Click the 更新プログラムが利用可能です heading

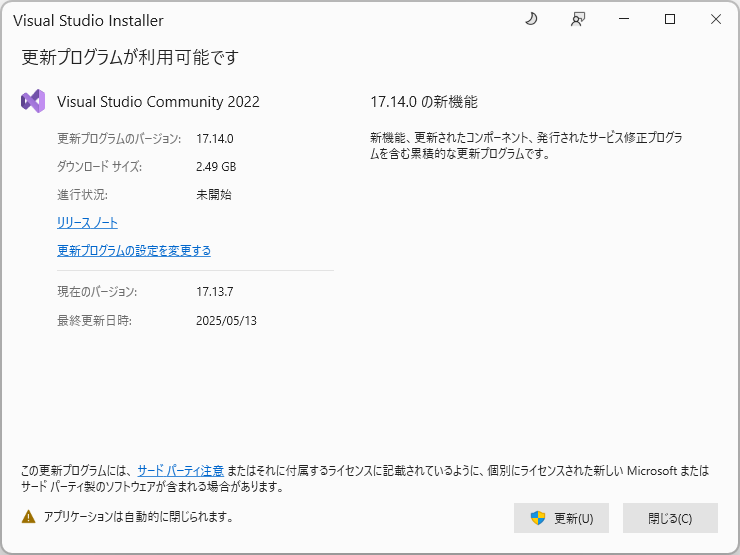coord(130,57)
